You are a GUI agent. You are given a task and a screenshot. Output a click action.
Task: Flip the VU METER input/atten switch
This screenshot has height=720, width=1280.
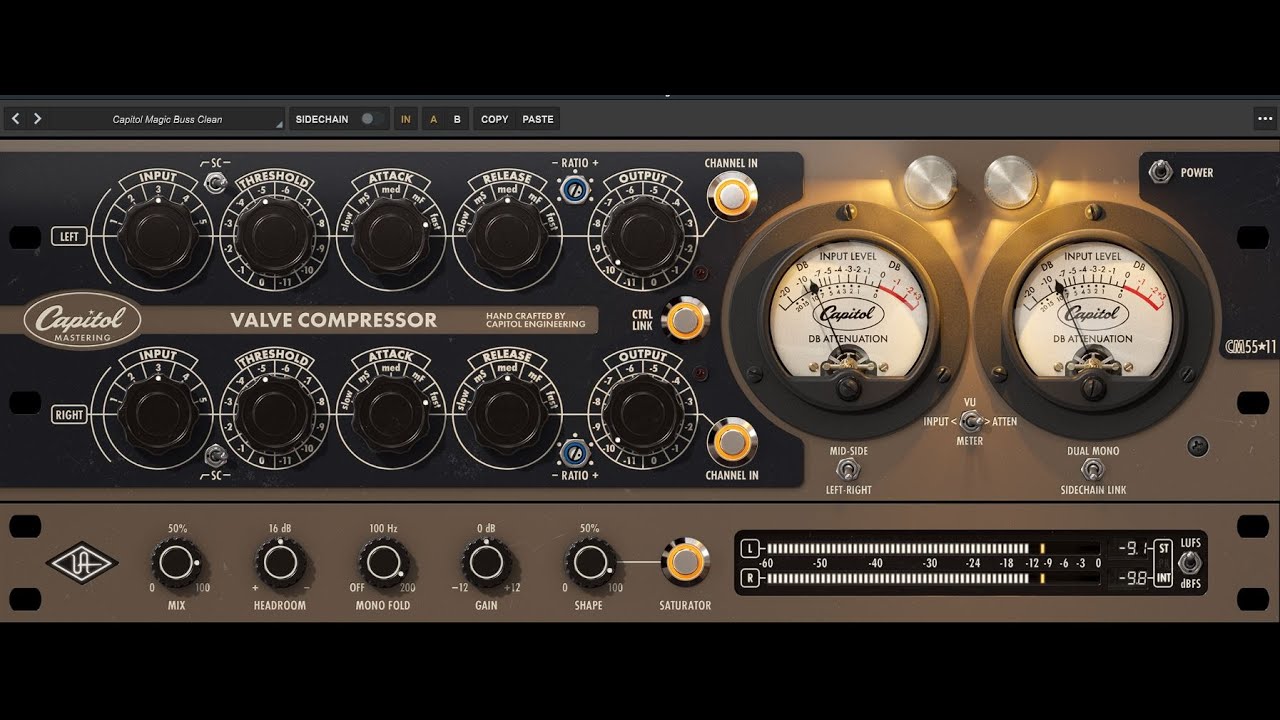point(970,421)
